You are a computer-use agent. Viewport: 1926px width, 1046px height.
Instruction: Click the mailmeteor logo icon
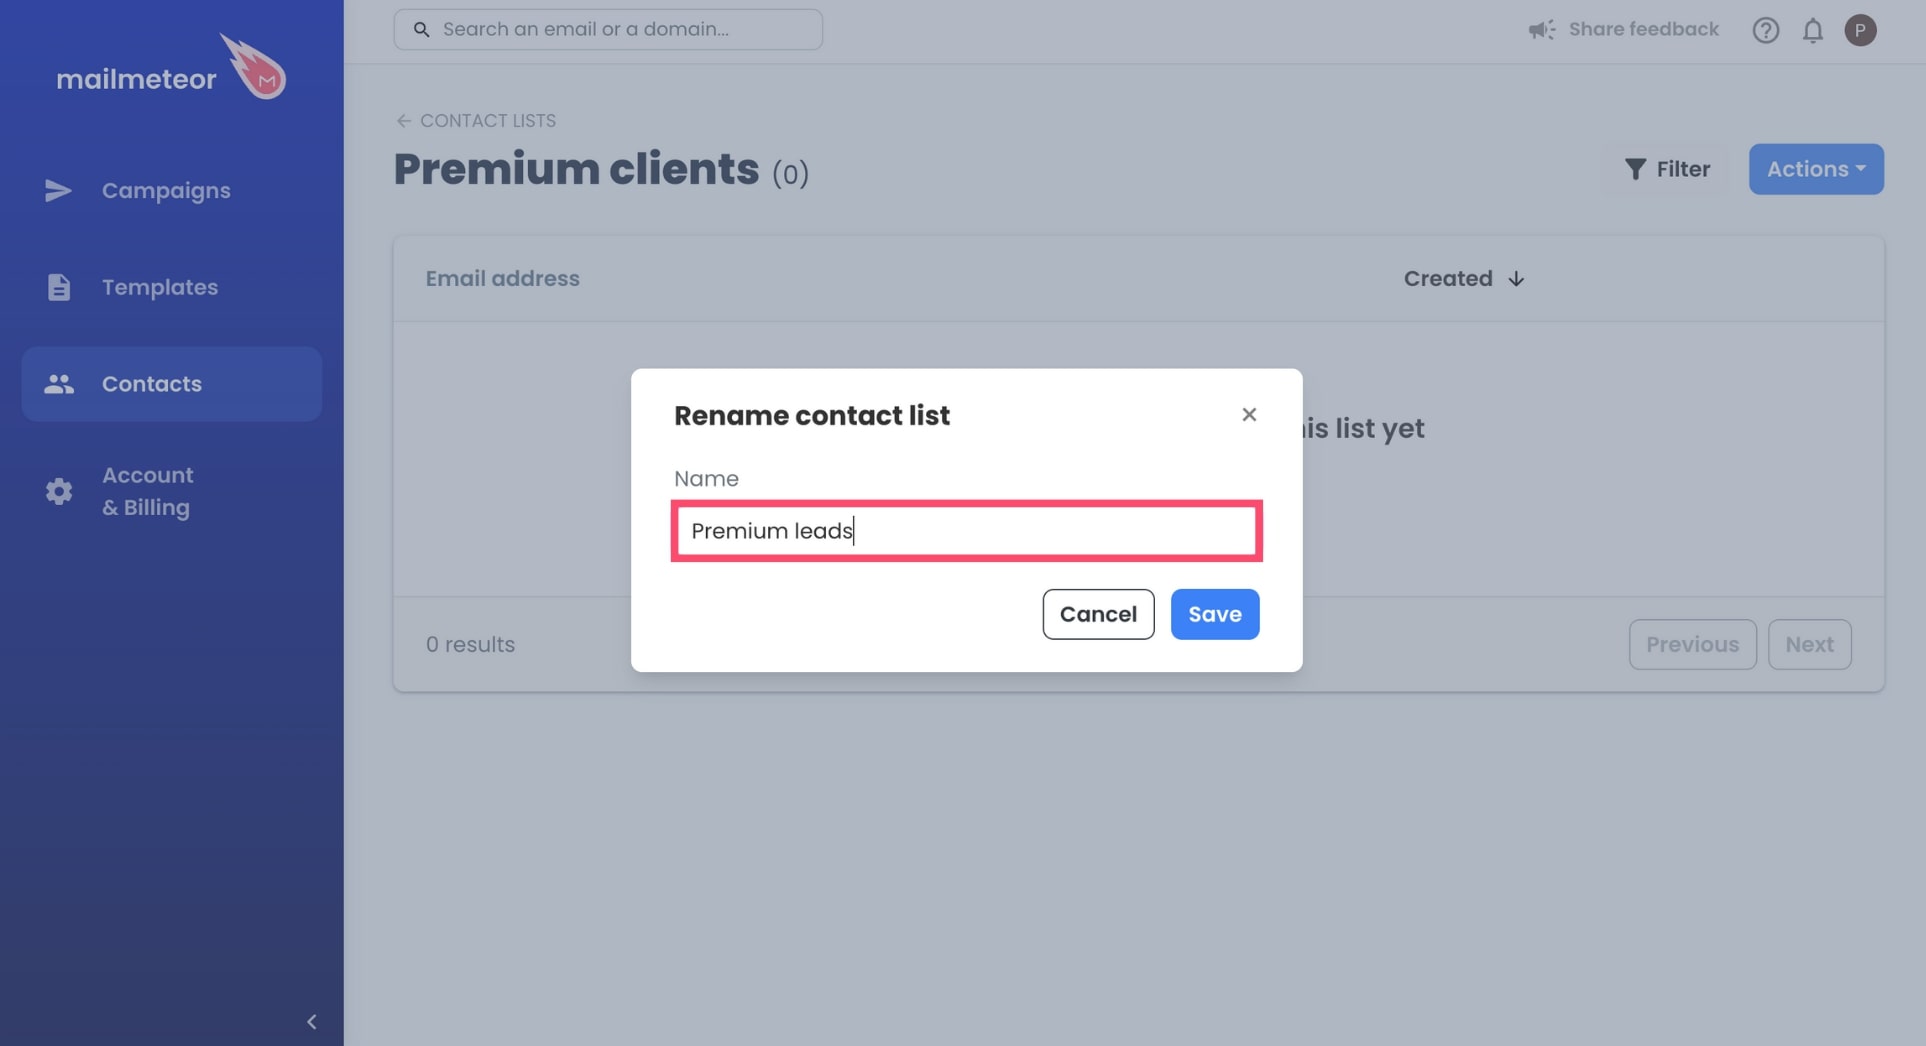(x=253, y=66)
